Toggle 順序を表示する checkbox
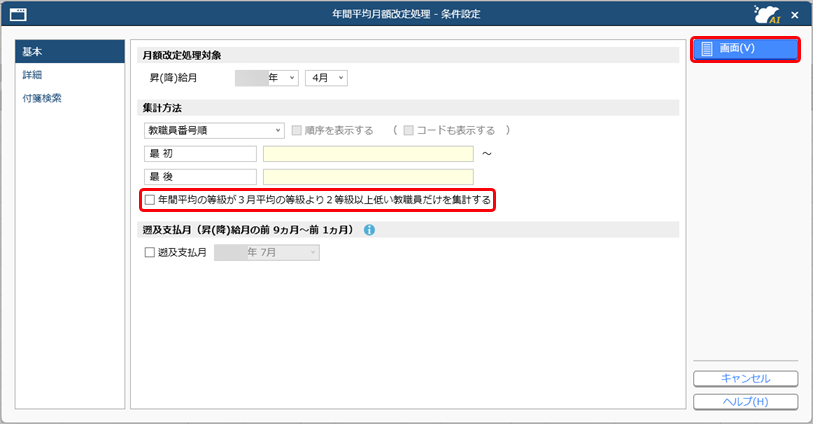This screenshot has width=813, height=424. tap(297, 130)
